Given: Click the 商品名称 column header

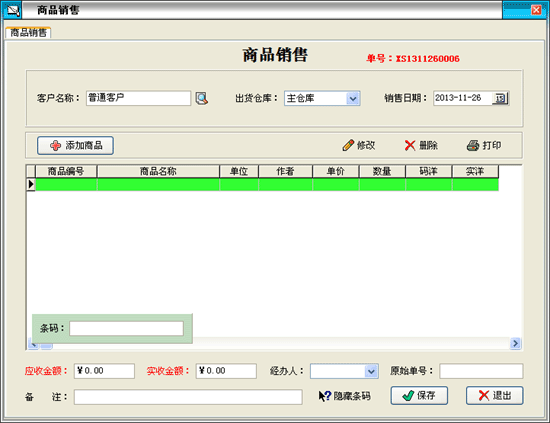Looking at the screenshot, I should click(x=158, y=171).
